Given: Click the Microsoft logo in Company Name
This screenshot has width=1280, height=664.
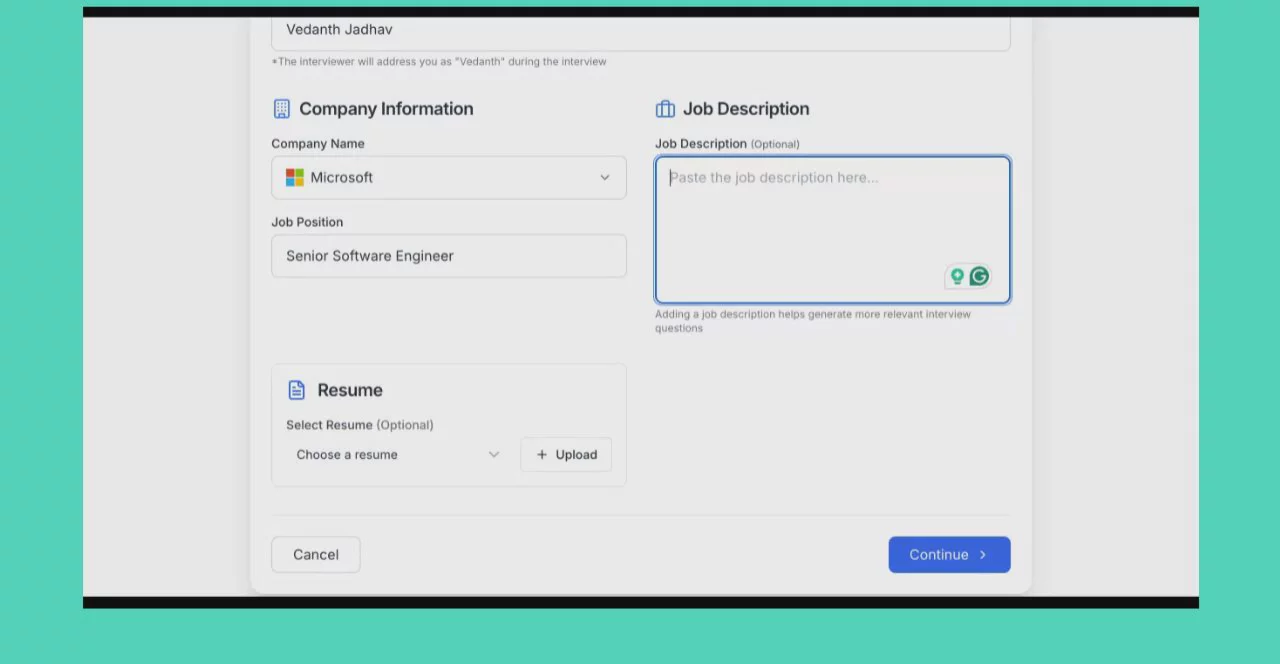Looking at the screenshot, I should pyautogui.click(x=295, y=177).
